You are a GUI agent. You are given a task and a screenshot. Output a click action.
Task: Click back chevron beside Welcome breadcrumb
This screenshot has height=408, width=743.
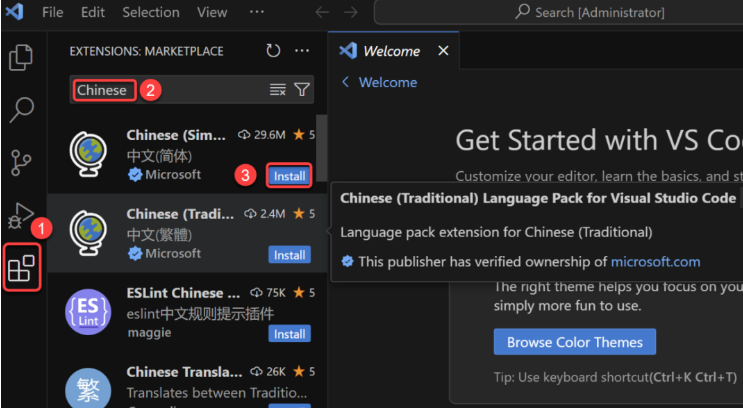click(345, 82)
